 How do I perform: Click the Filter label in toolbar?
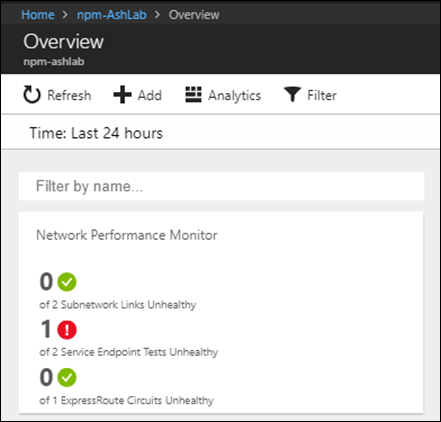pyautogui.click(x=322, y=95)
